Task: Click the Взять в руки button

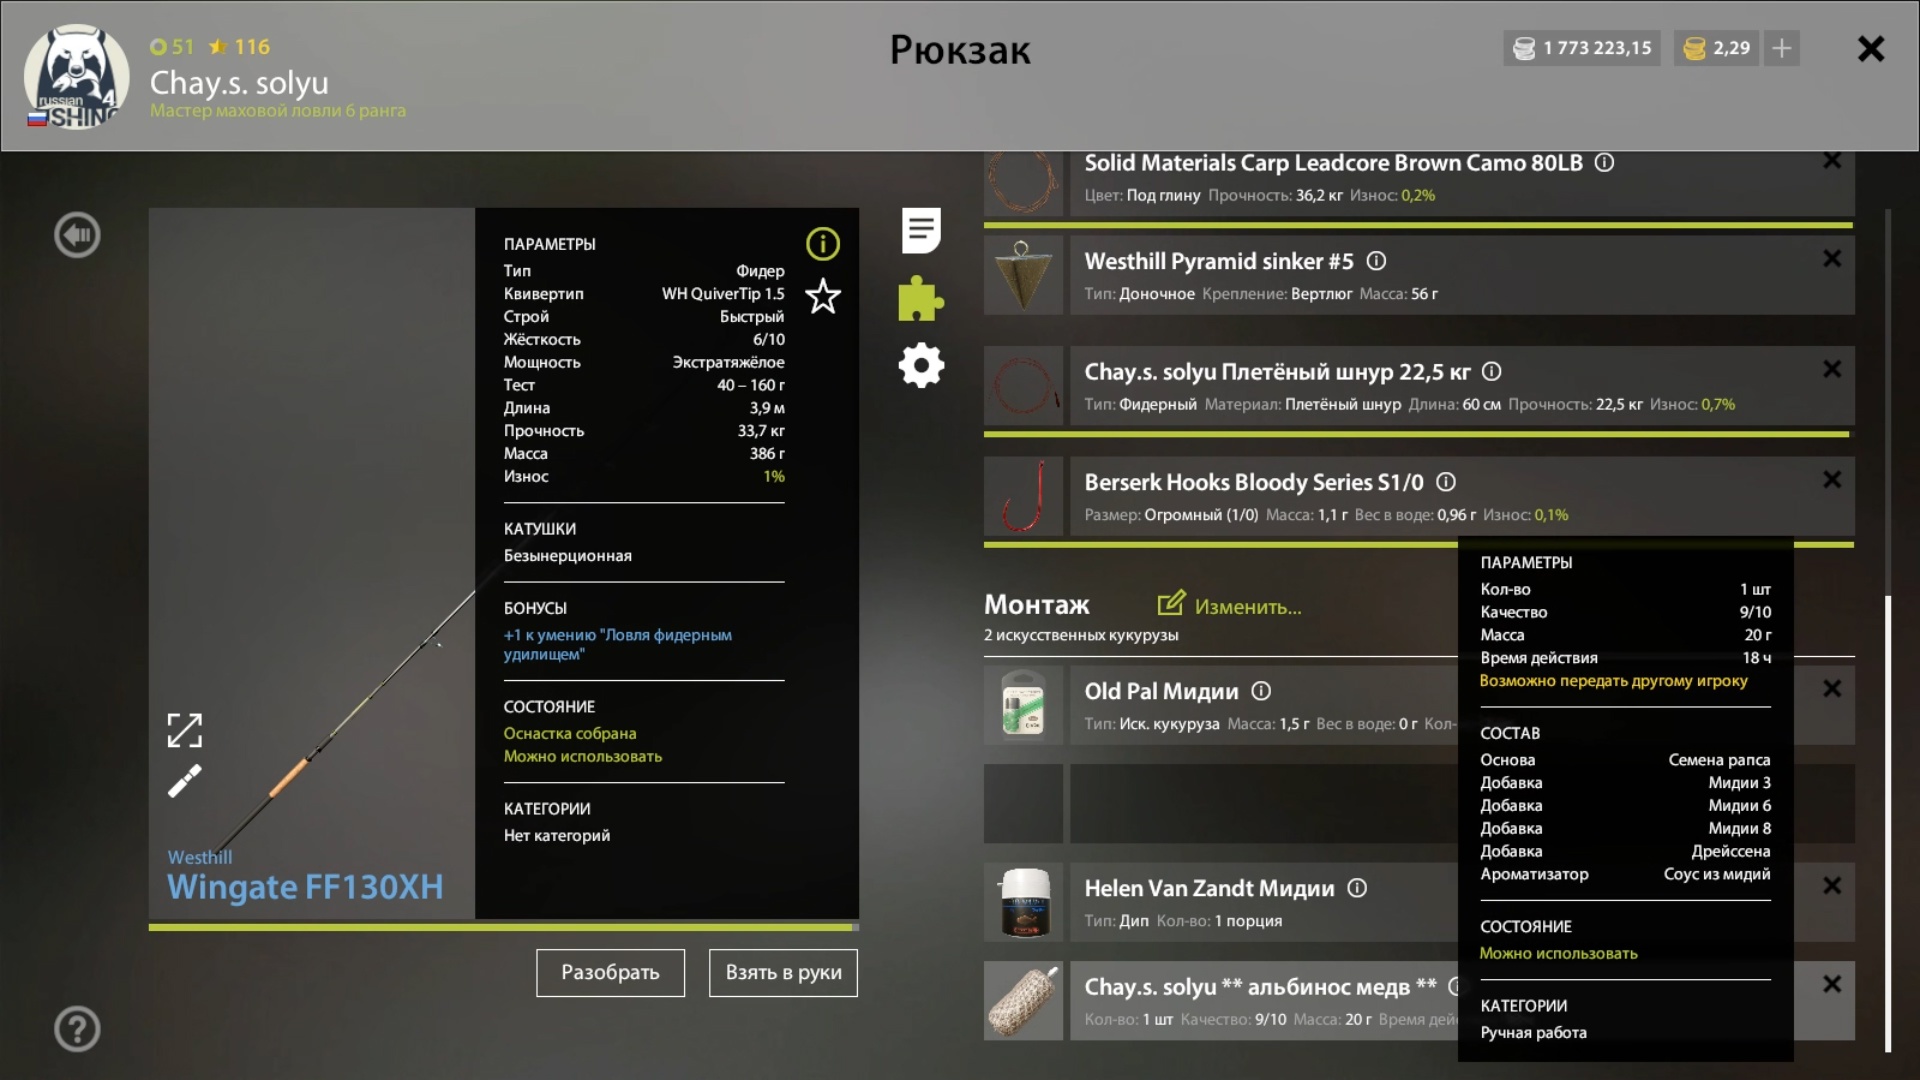Action: (783, 972)
